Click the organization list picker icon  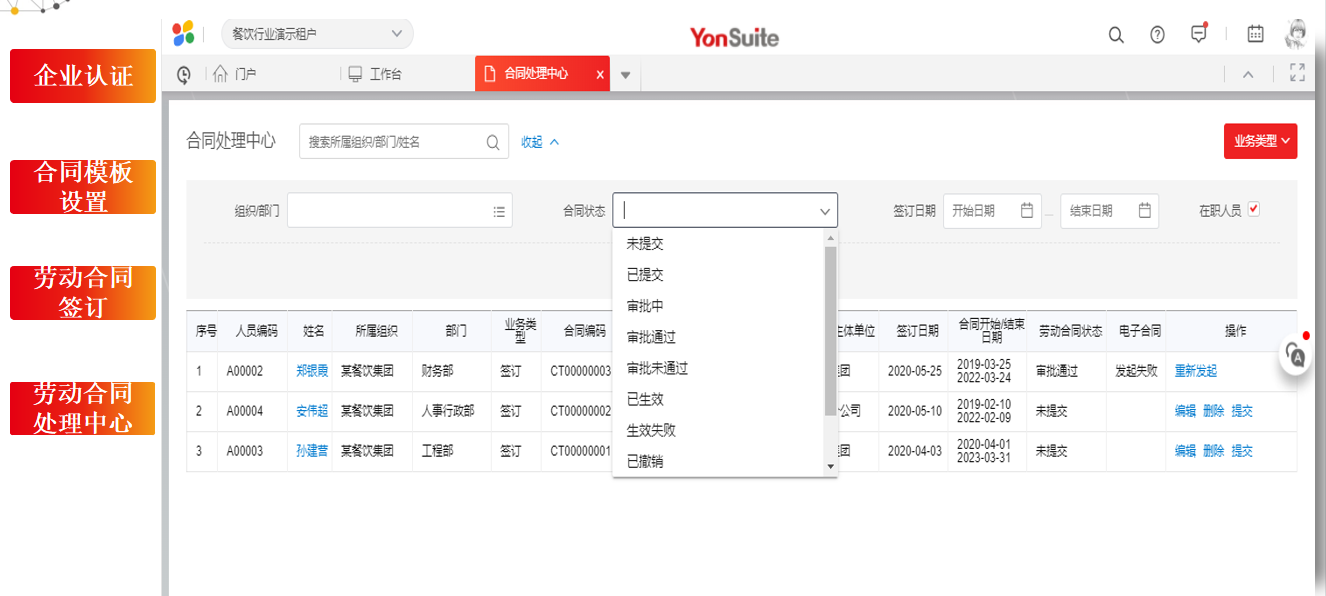tap(499, 211)
